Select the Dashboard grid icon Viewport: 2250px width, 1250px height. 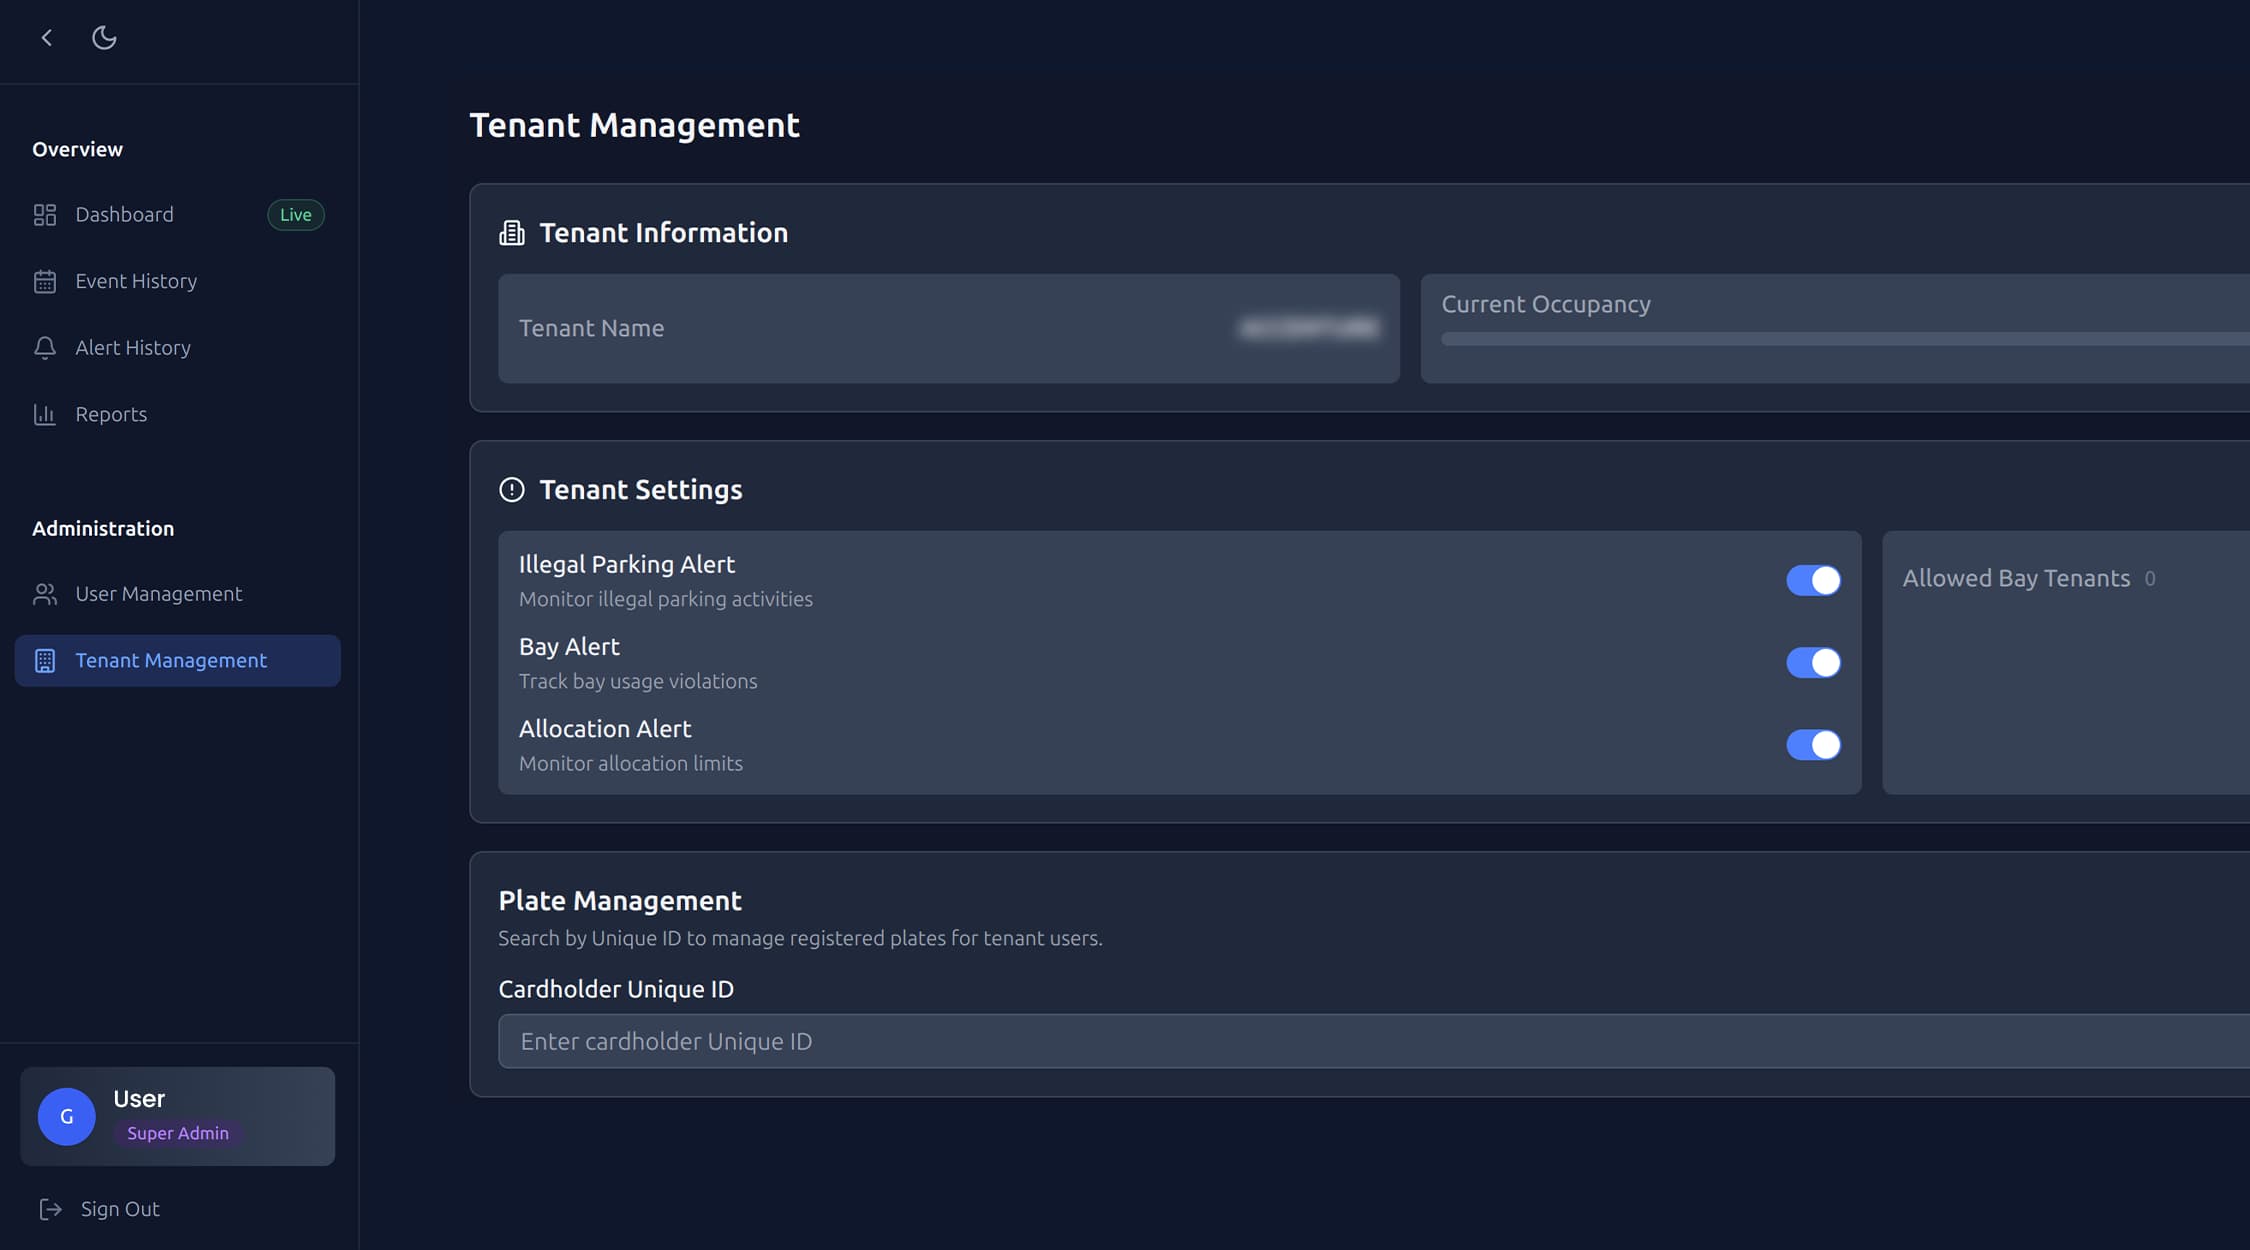(x=45, y=214)
